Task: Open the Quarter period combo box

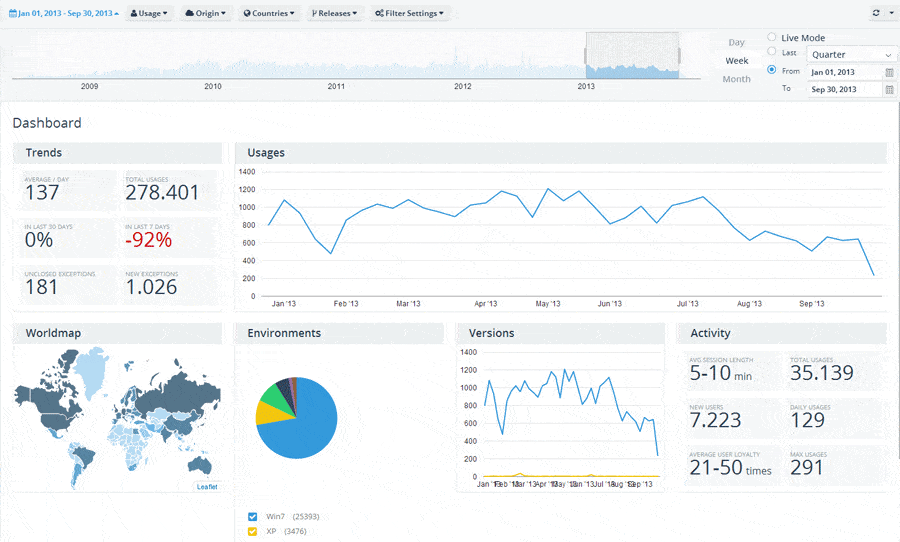Action: coord(851,55)
